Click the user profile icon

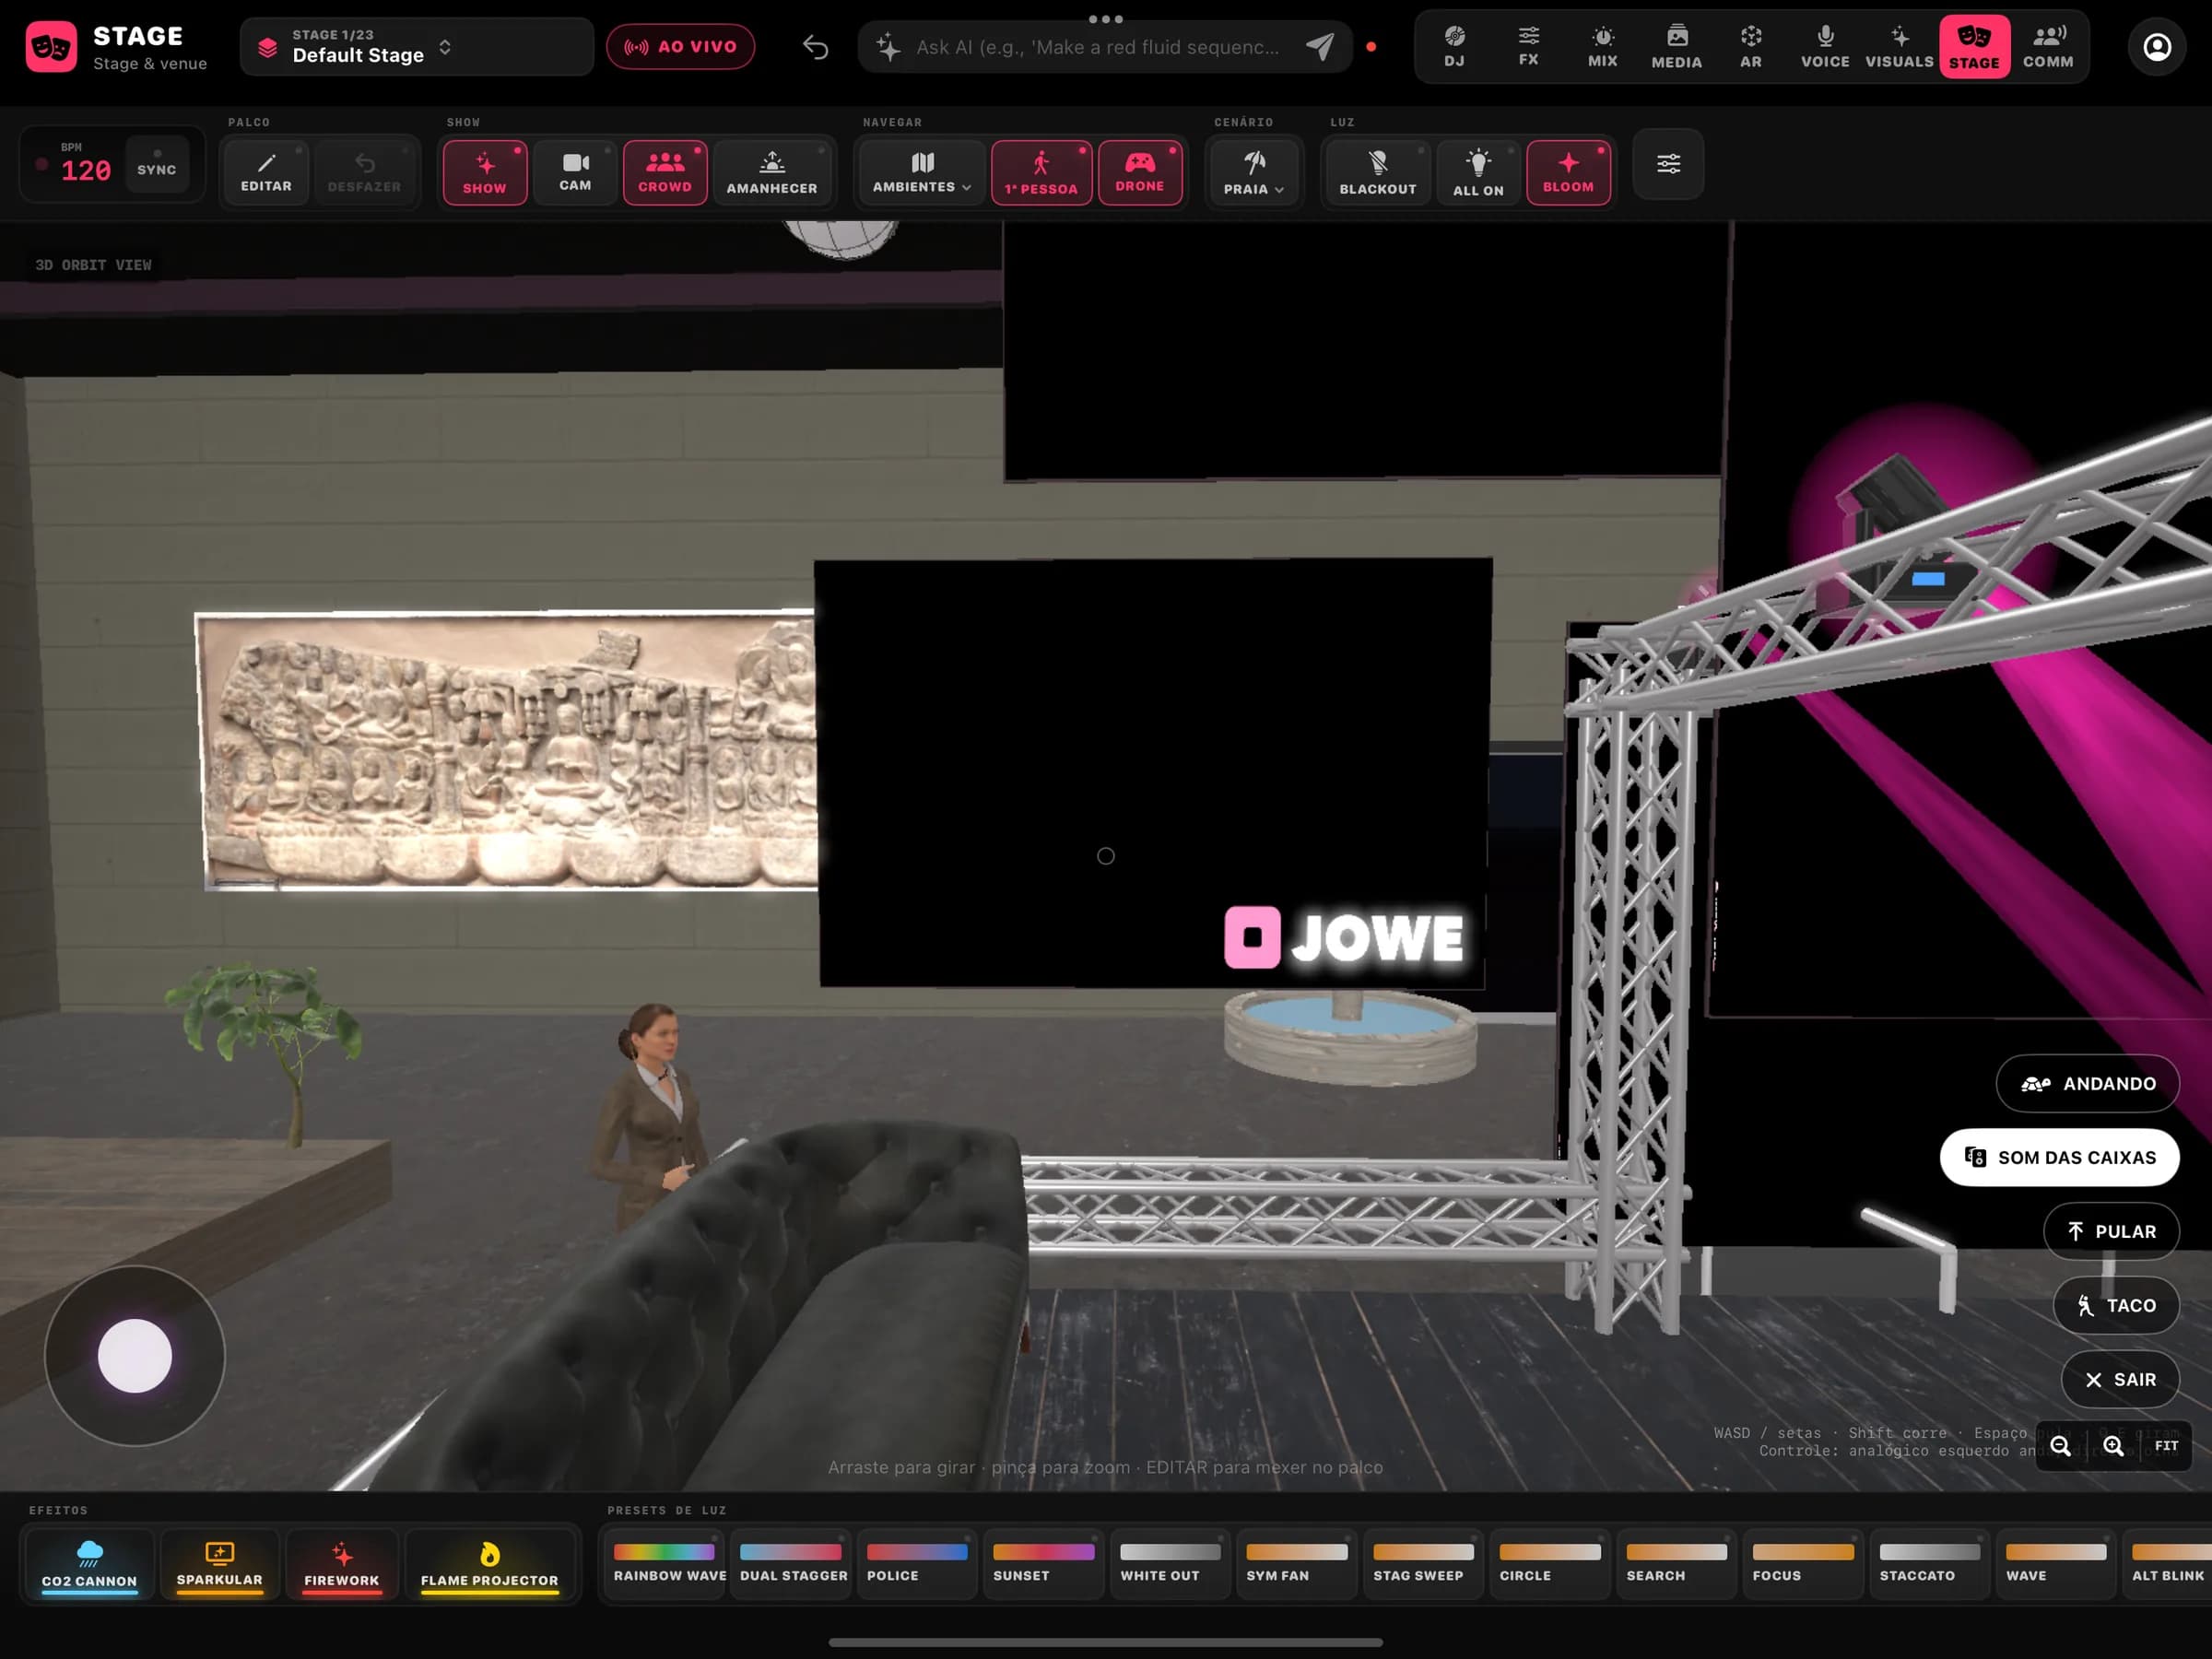coord(2157,47)
